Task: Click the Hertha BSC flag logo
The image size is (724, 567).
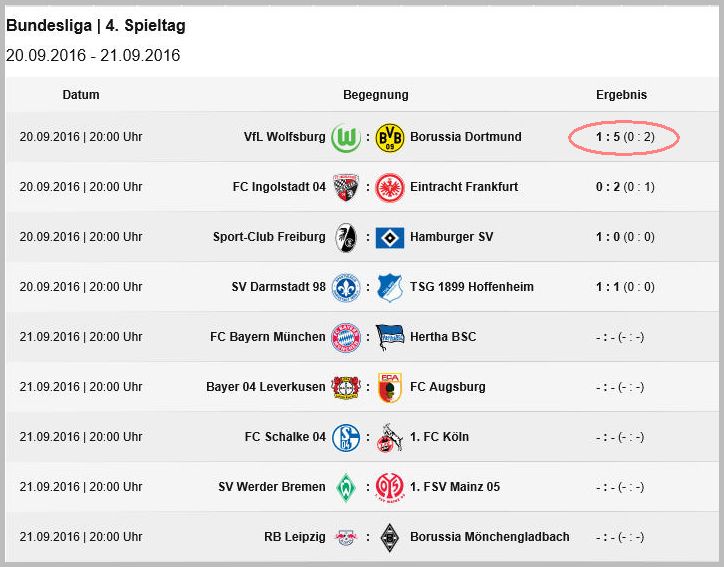Action: [x=390, y=338]
